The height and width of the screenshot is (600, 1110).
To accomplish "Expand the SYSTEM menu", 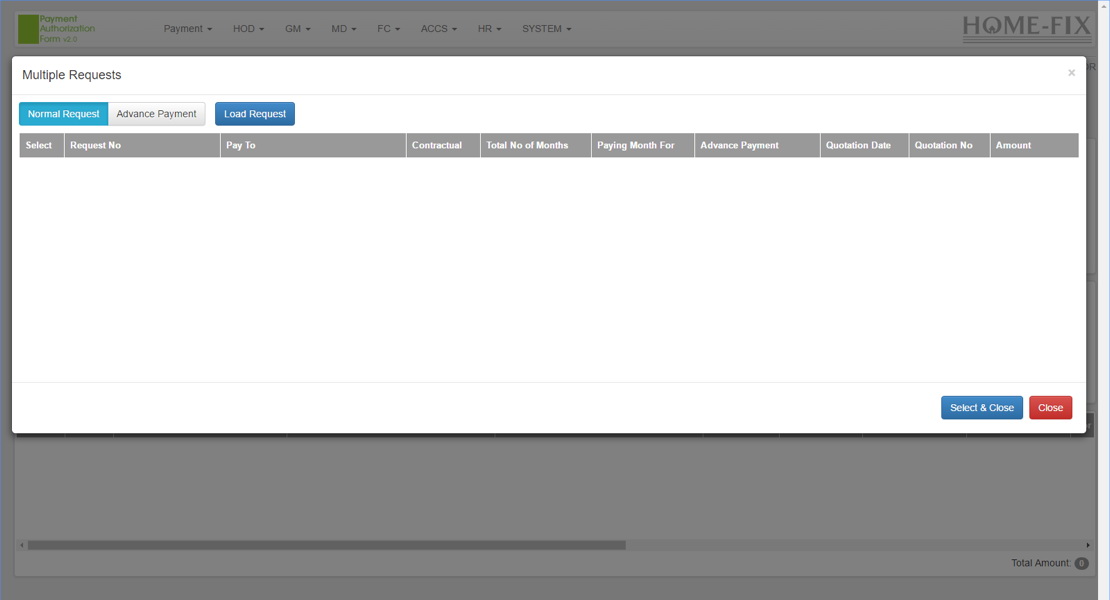I will 546,28.
